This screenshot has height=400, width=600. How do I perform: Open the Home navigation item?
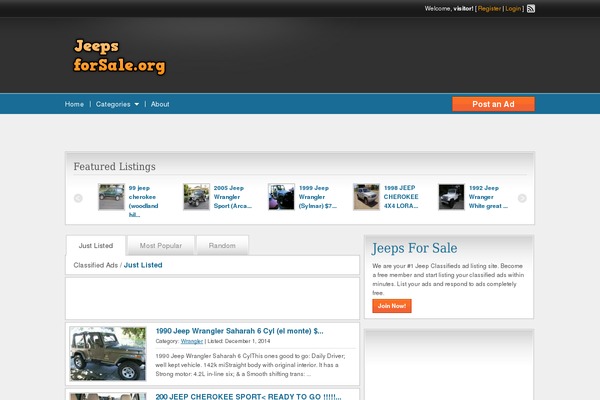74,104
